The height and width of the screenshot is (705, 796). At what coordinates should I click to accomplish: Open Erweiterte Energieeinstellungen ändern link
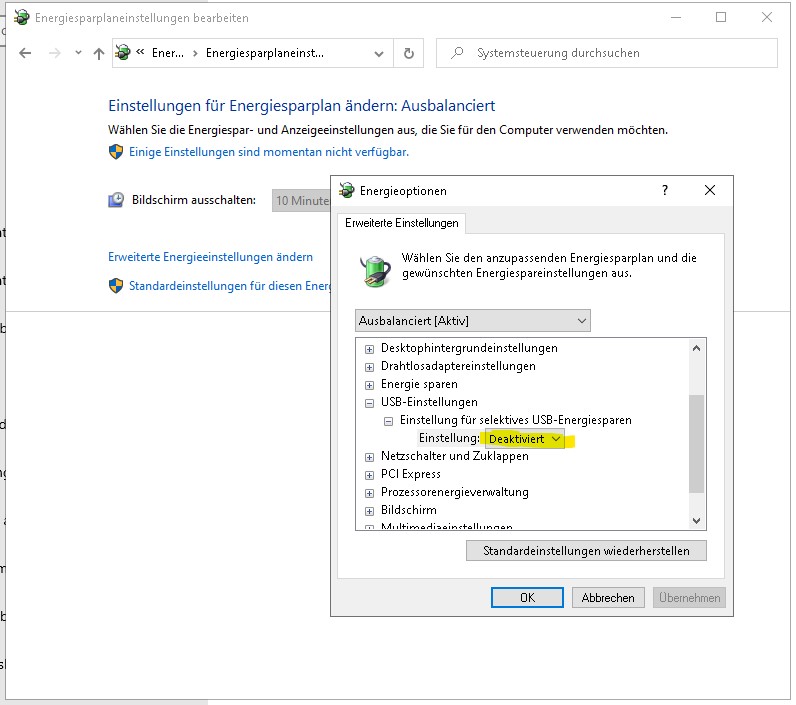[x=210, y=257]
